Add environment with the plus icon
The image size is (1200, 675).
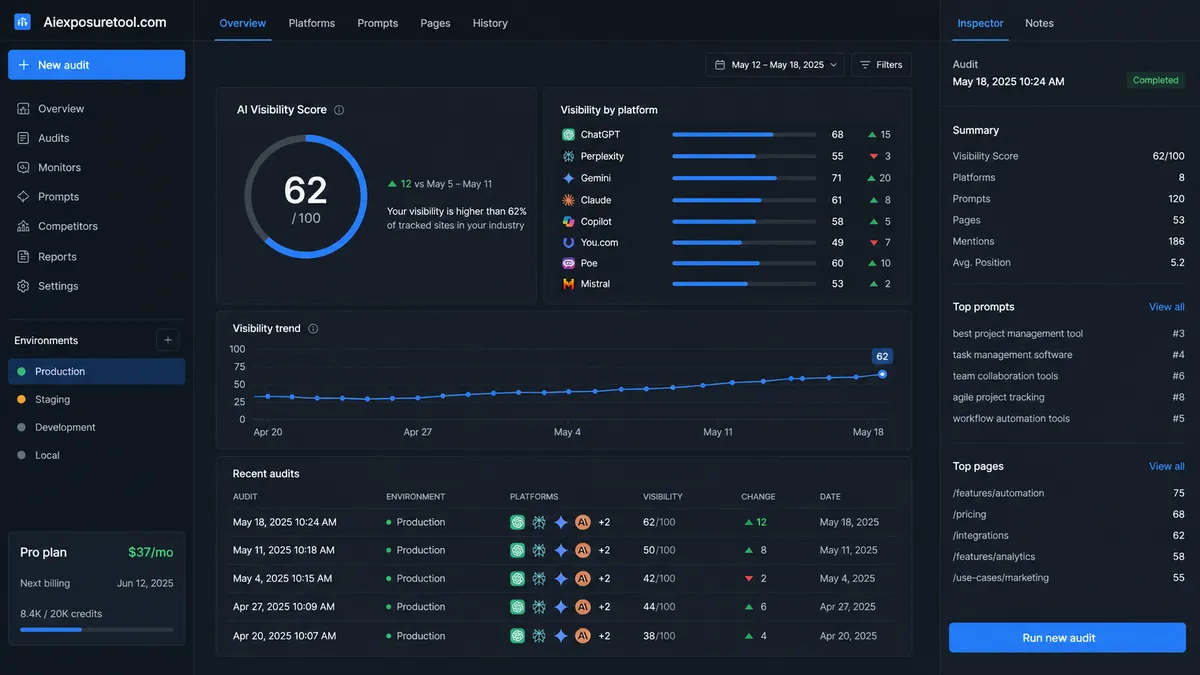[168, 340]
